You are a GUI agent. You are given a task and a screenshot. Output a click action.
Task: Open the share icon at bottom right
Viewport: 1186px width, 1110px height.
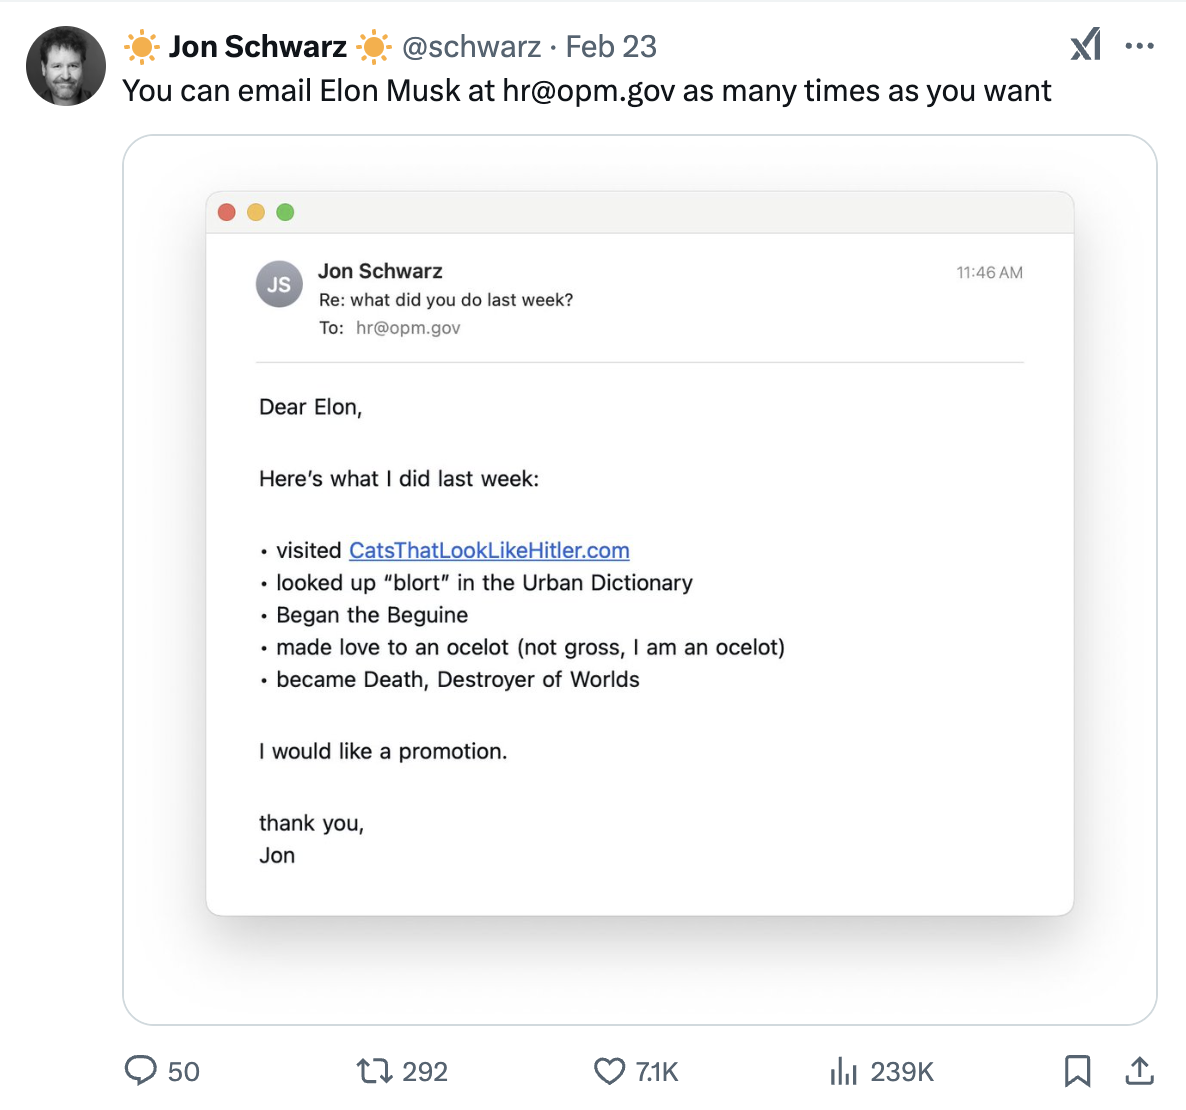(x=1139, y=1071)
